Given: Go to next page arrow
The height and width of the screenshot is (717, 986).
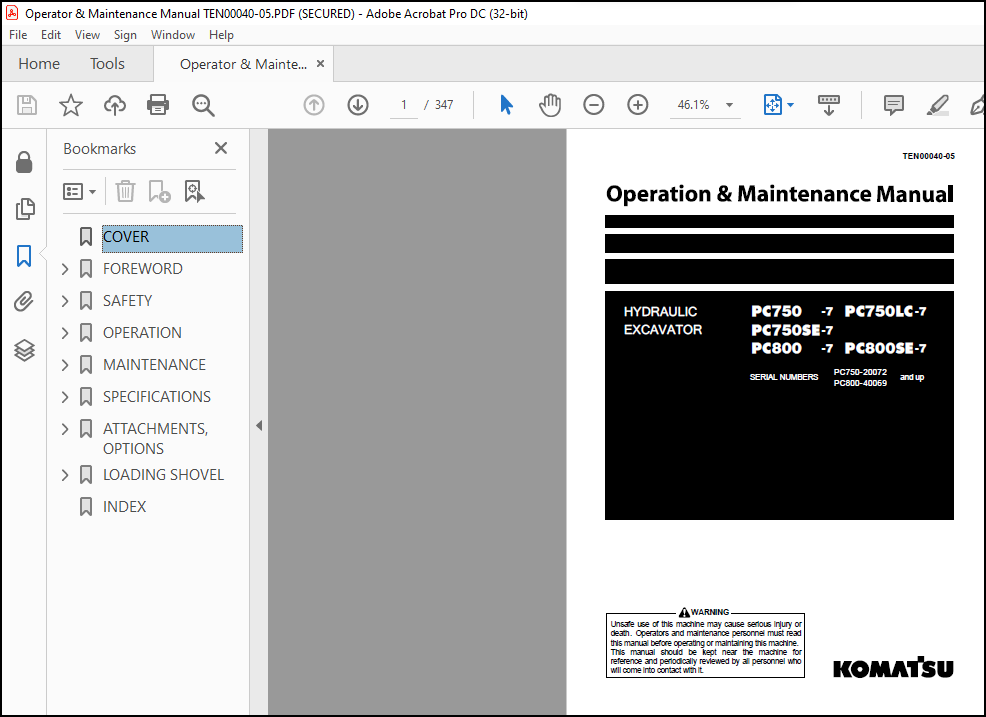Looking at the screenshot, I should pos(358,105).
